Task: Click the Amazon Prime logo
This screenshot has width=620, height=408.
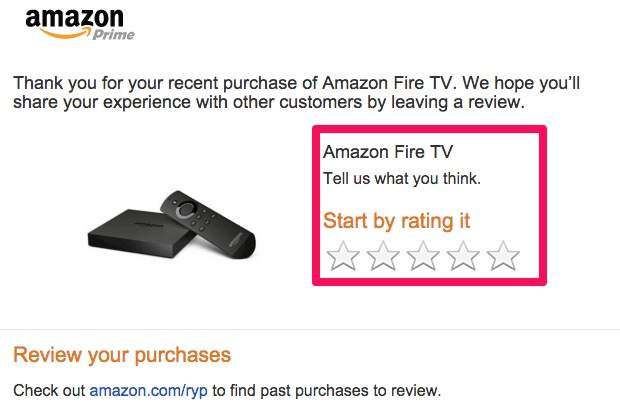Action: tap(80, 25)
